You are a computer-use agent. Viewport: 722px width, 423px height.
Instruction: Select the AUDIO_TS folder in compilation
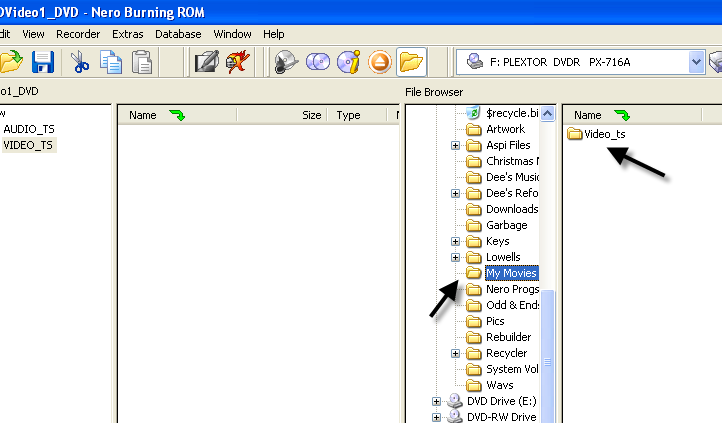(x=29, y=129)
